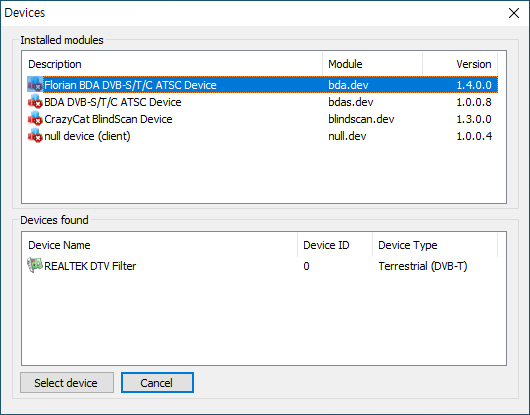Select Florian BDA DVB-S/T/C ATSC Device row
Image resolution: width=530 pixels, height=415 pixels.
click(262, 84)
